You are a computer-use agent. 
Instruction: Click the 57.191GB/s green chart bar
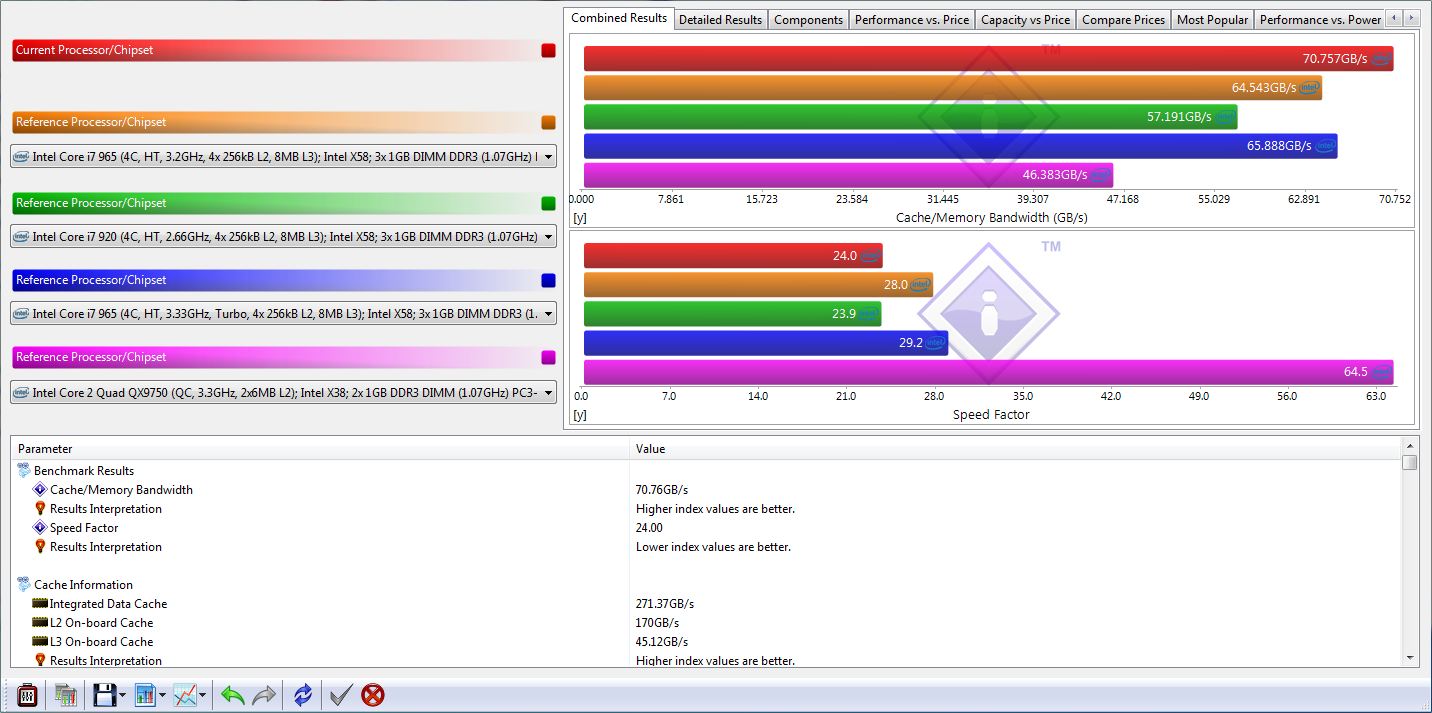910,117
